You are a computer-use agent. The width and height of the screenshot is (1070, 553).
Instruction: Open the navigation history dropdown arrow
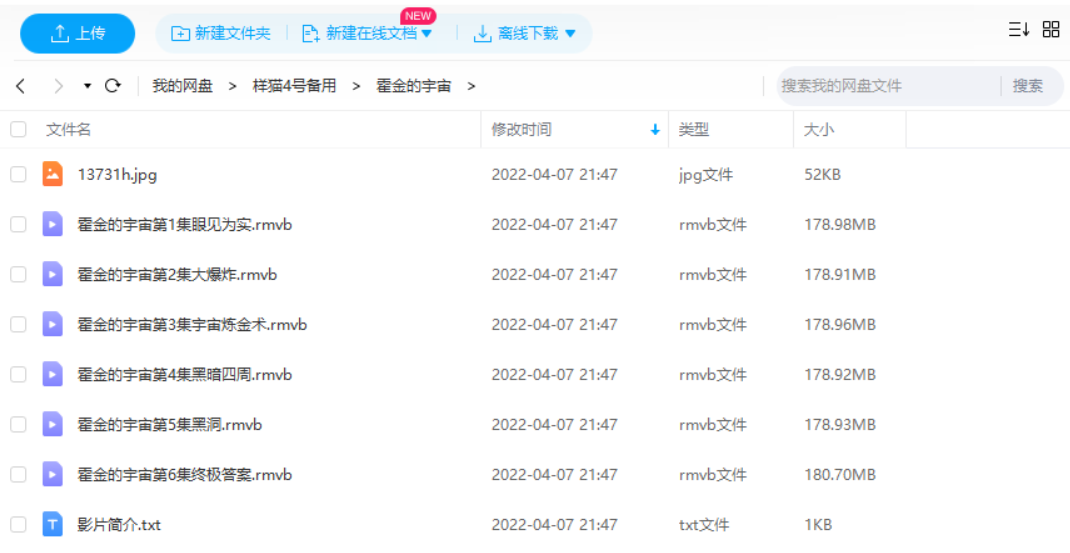pyautogui.click(x=87, y=86)
